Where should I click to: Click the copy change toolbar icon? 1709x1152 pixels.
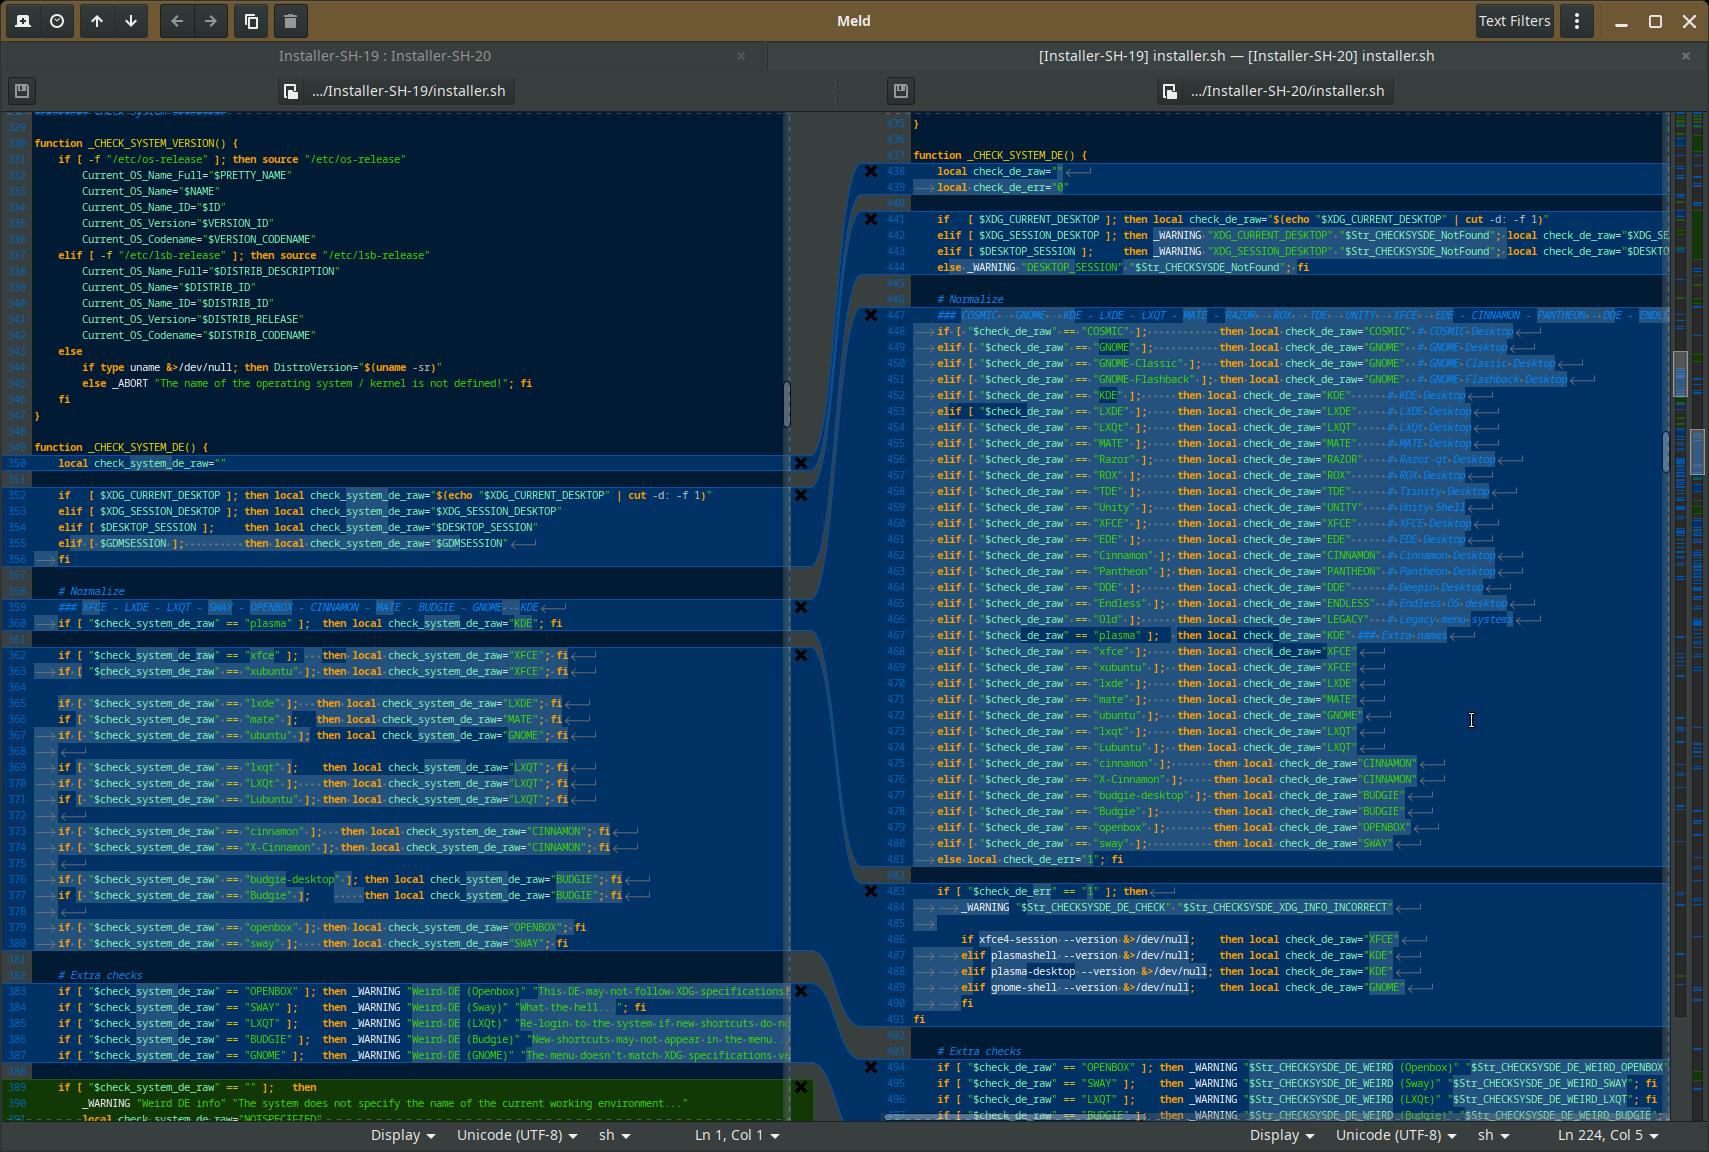tap(252, 21)
